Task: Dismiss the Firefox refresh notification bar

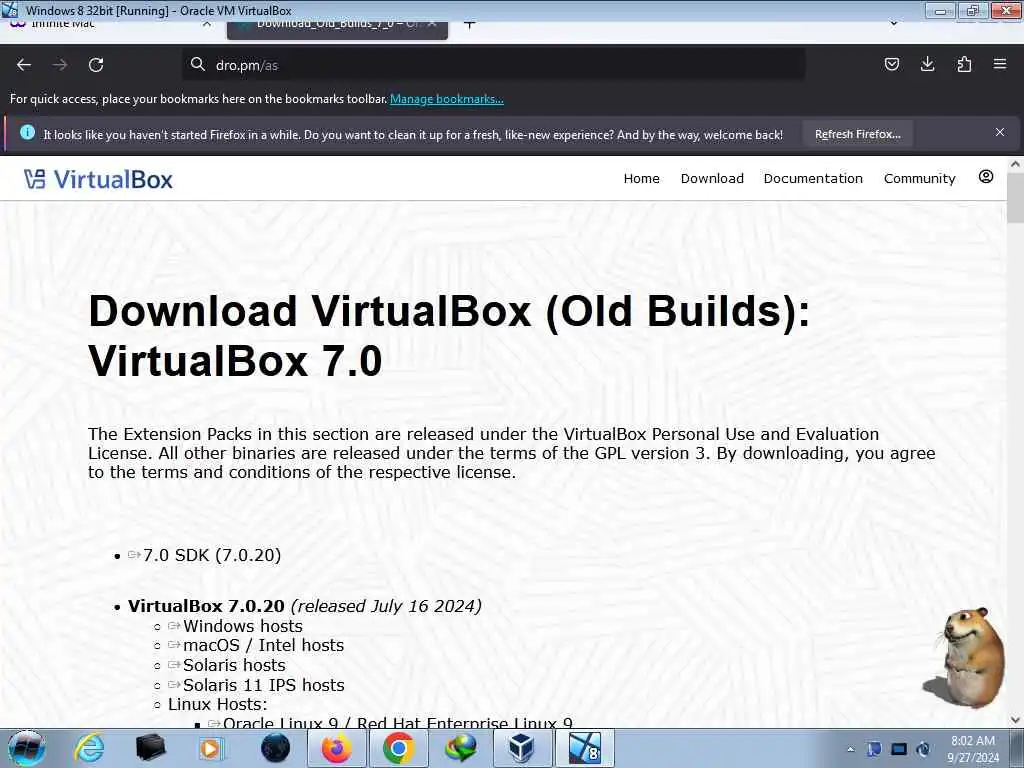Action: point(1000,133)
